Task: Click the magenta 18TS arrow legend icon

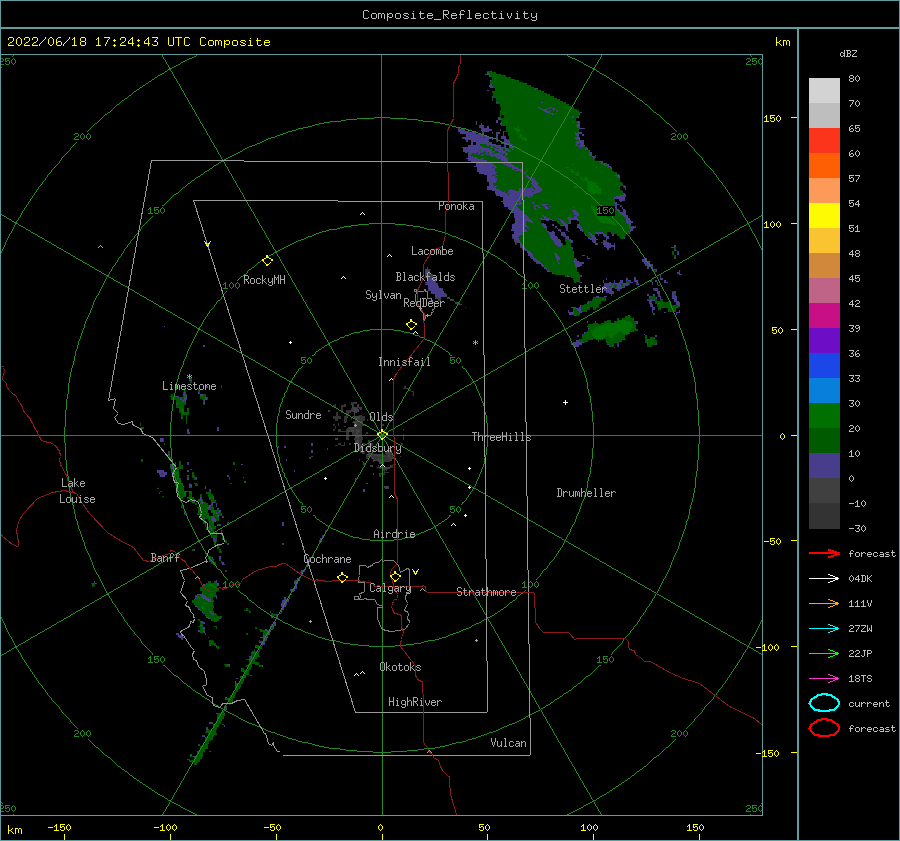Action: tap(824, 679)
